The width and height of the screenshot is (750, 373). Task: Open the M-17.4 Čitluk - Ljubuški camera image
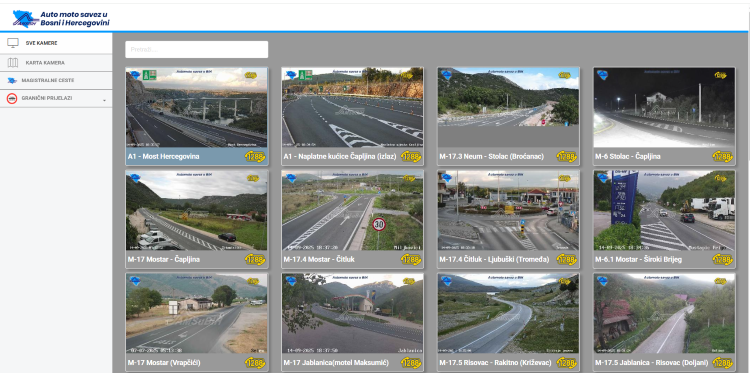point(508,210)
